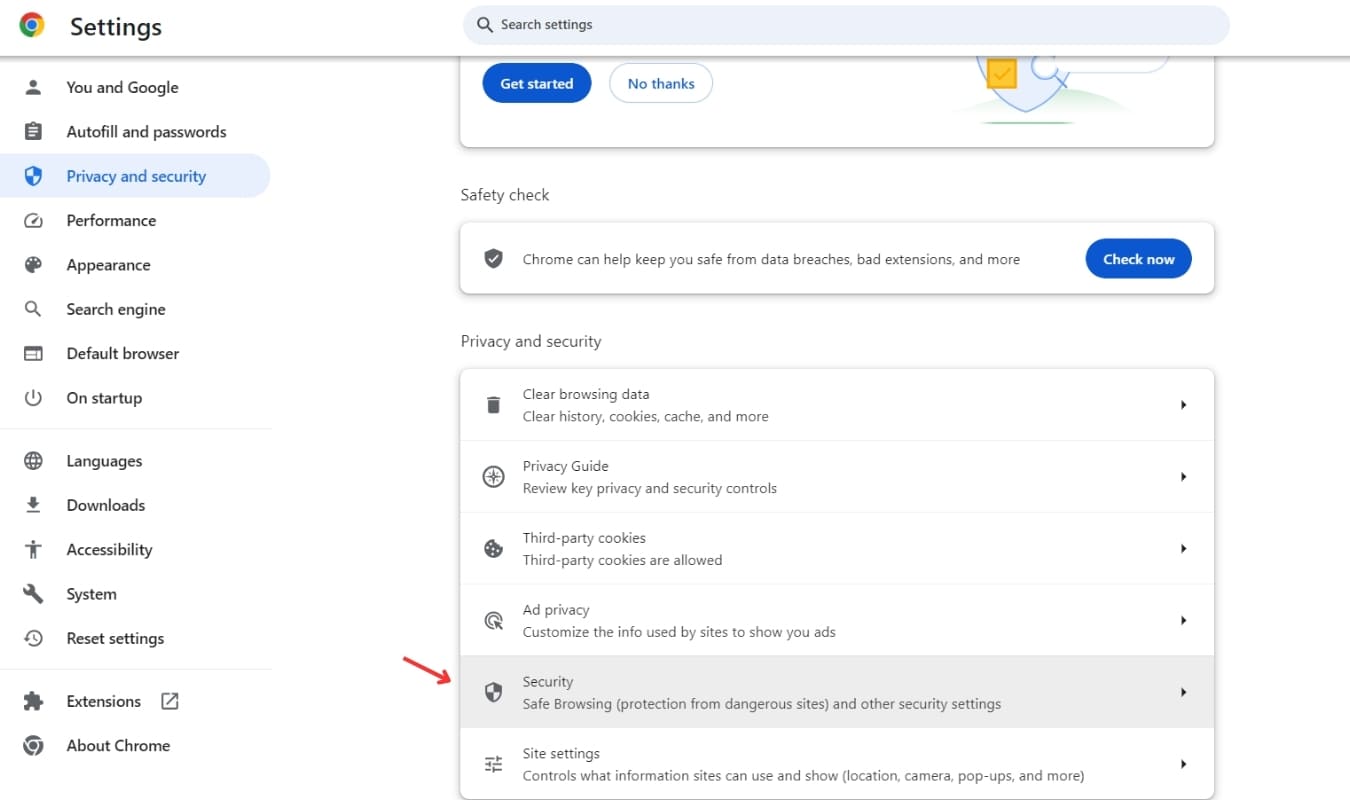Click the trash icon for Clear browsing data
Image resolution: width=1350 pixels, height=800 pixels.
coord(493,405)
